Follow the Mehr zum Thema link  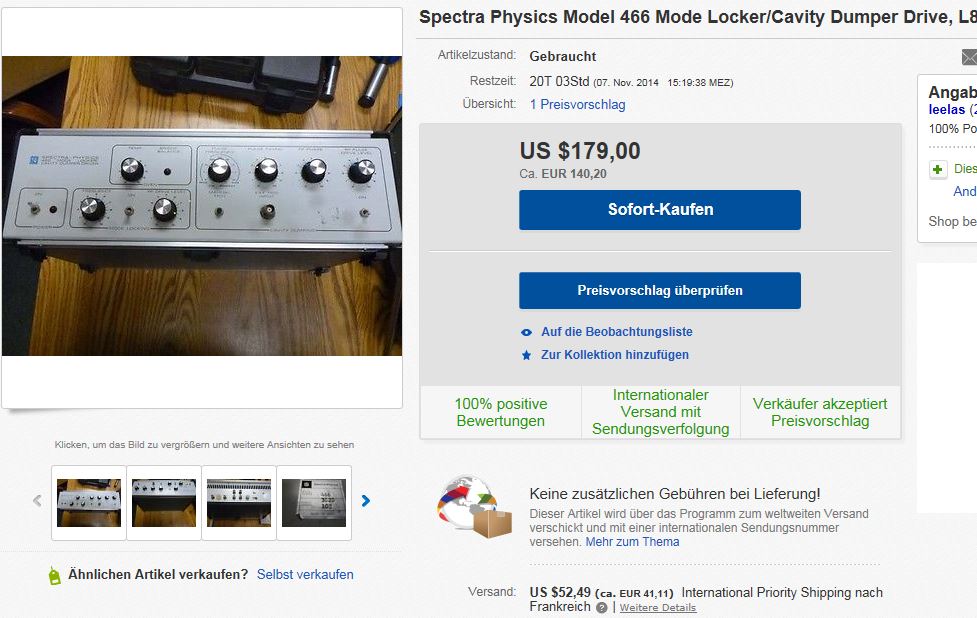click(x=632, y=542)
